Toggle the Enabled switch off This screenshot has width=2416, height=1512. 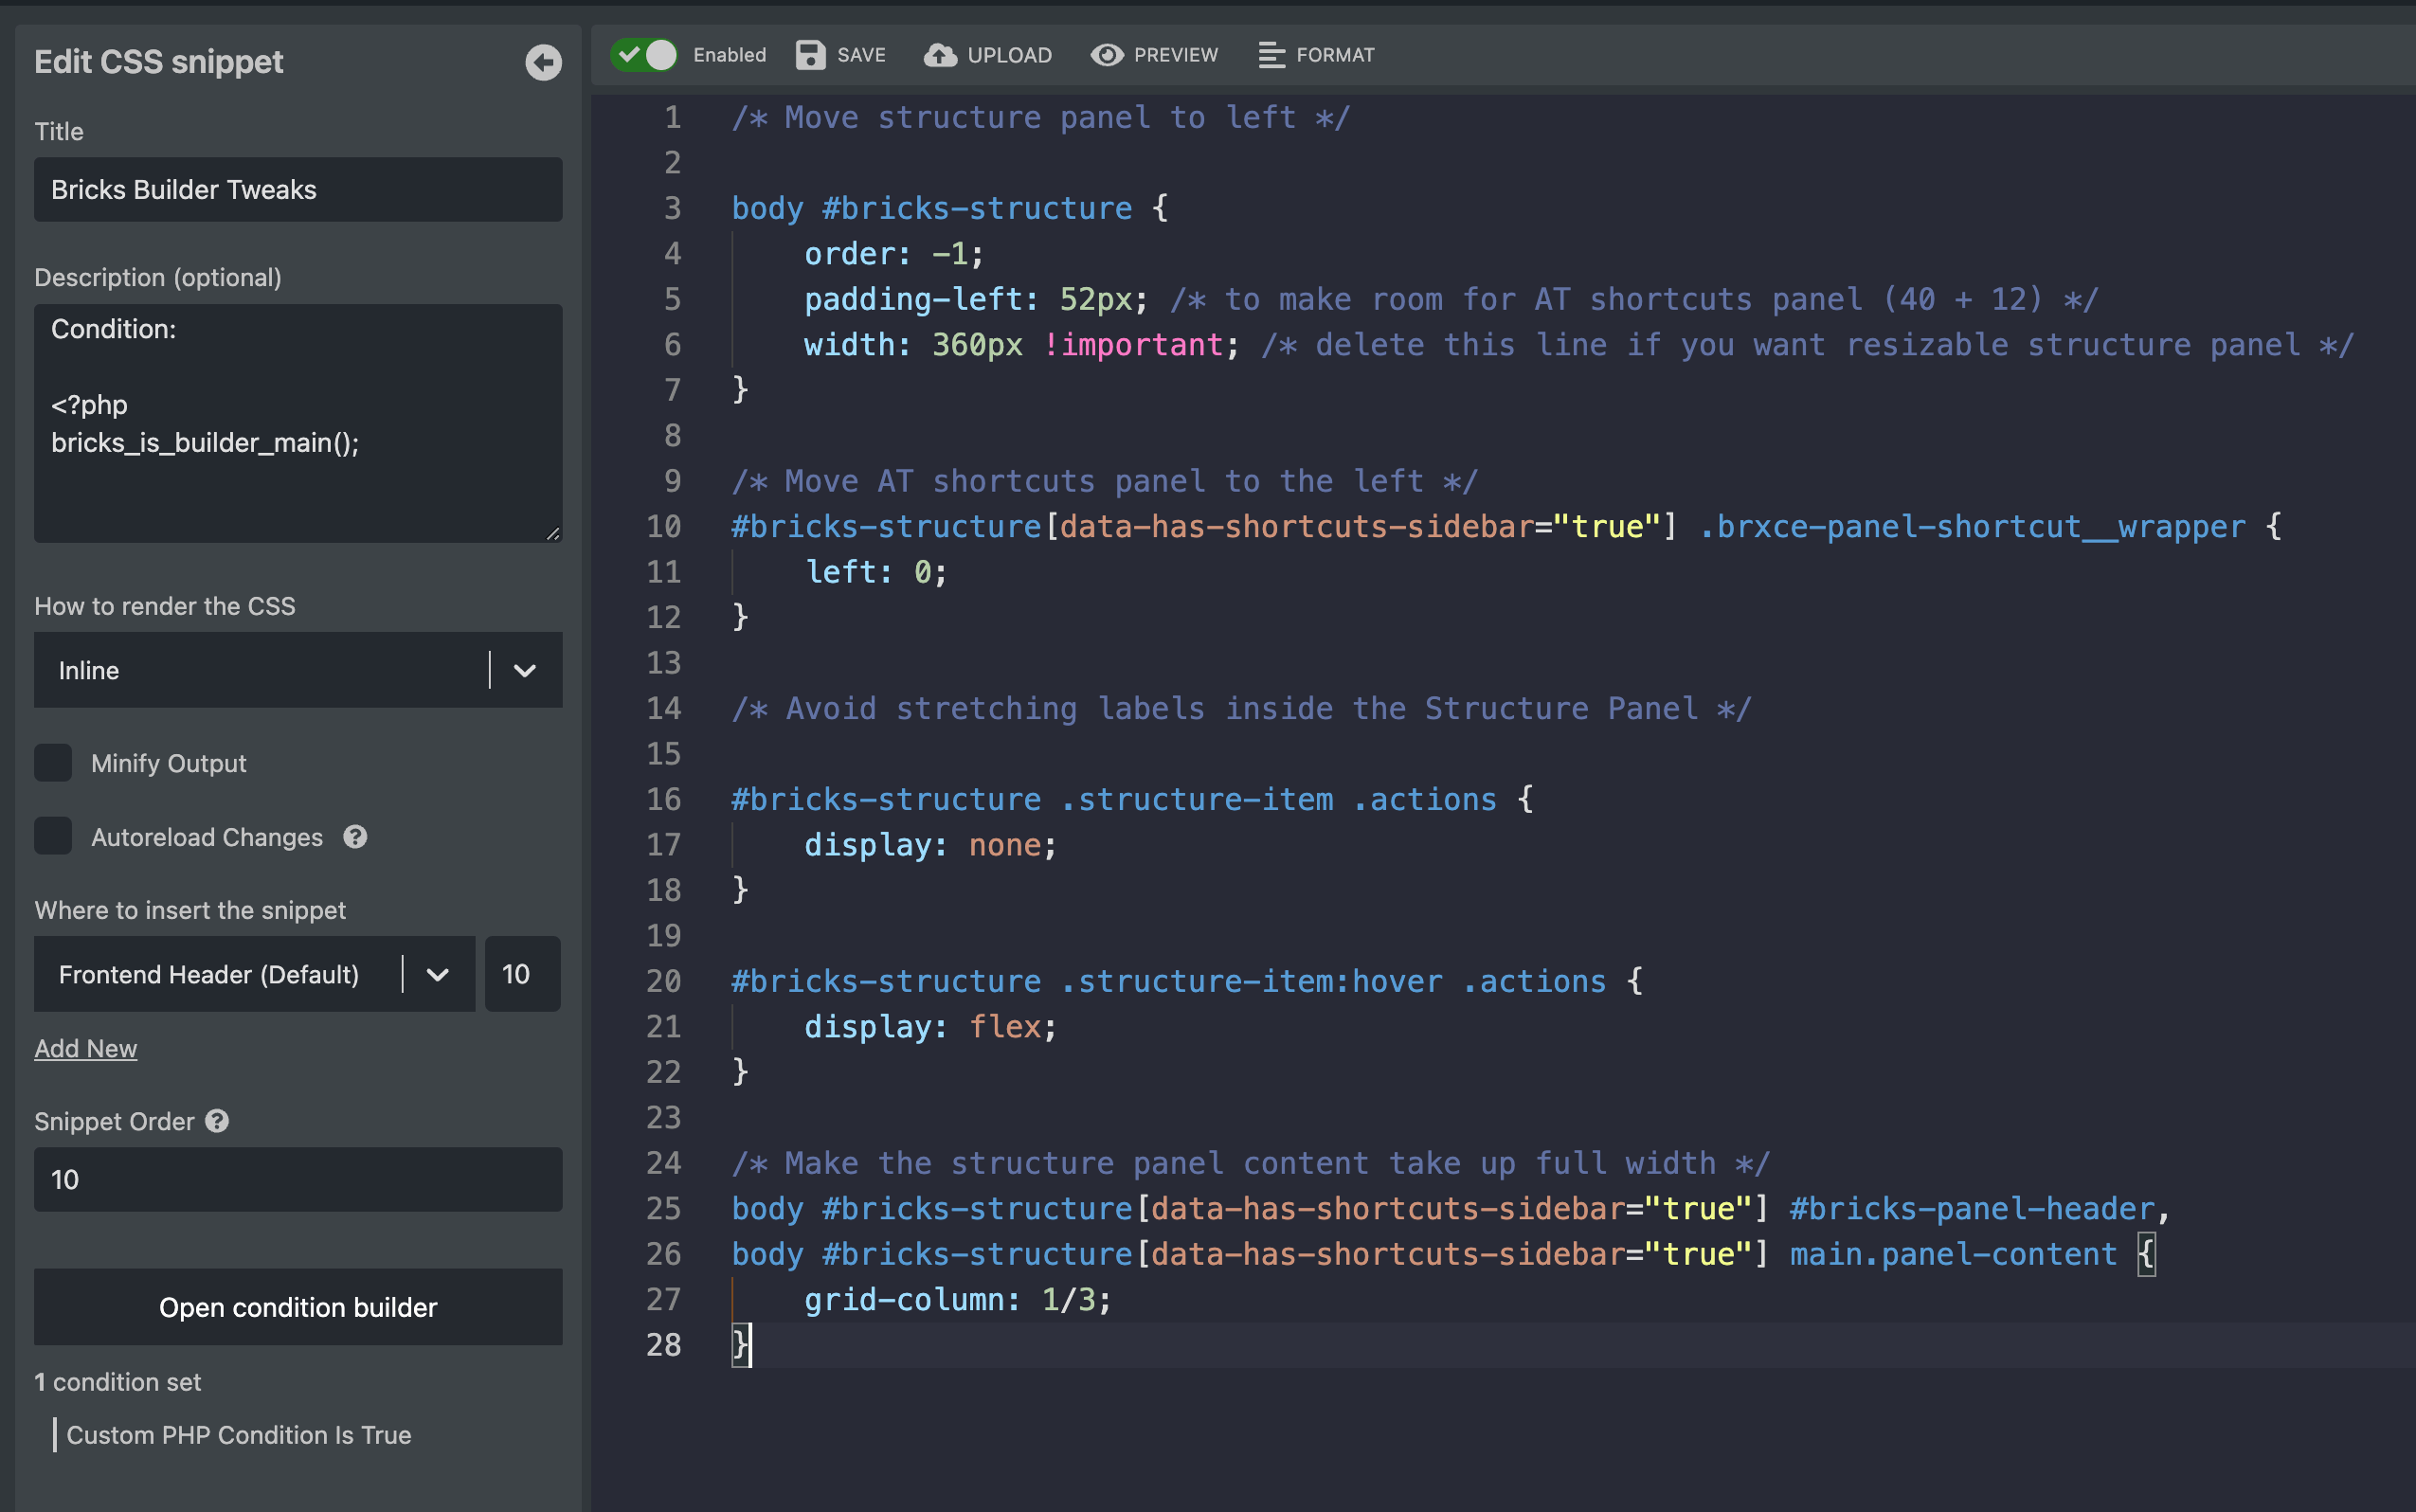(644, 55)
